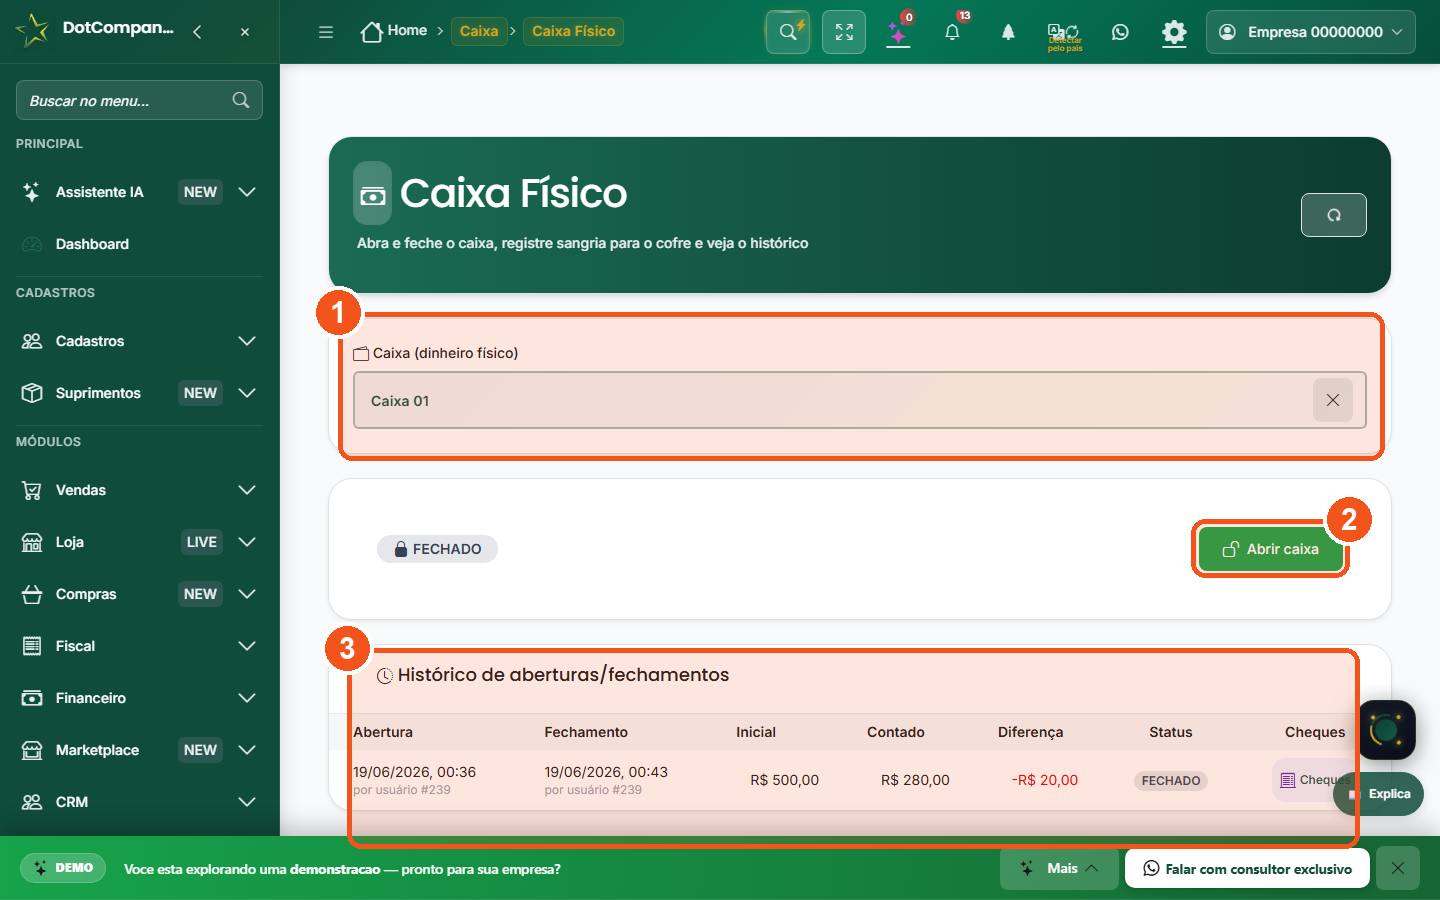Select the -R$ 20,00 difference cell
The width and height of the screenshot is (1440, 900).
[1045, 780]
